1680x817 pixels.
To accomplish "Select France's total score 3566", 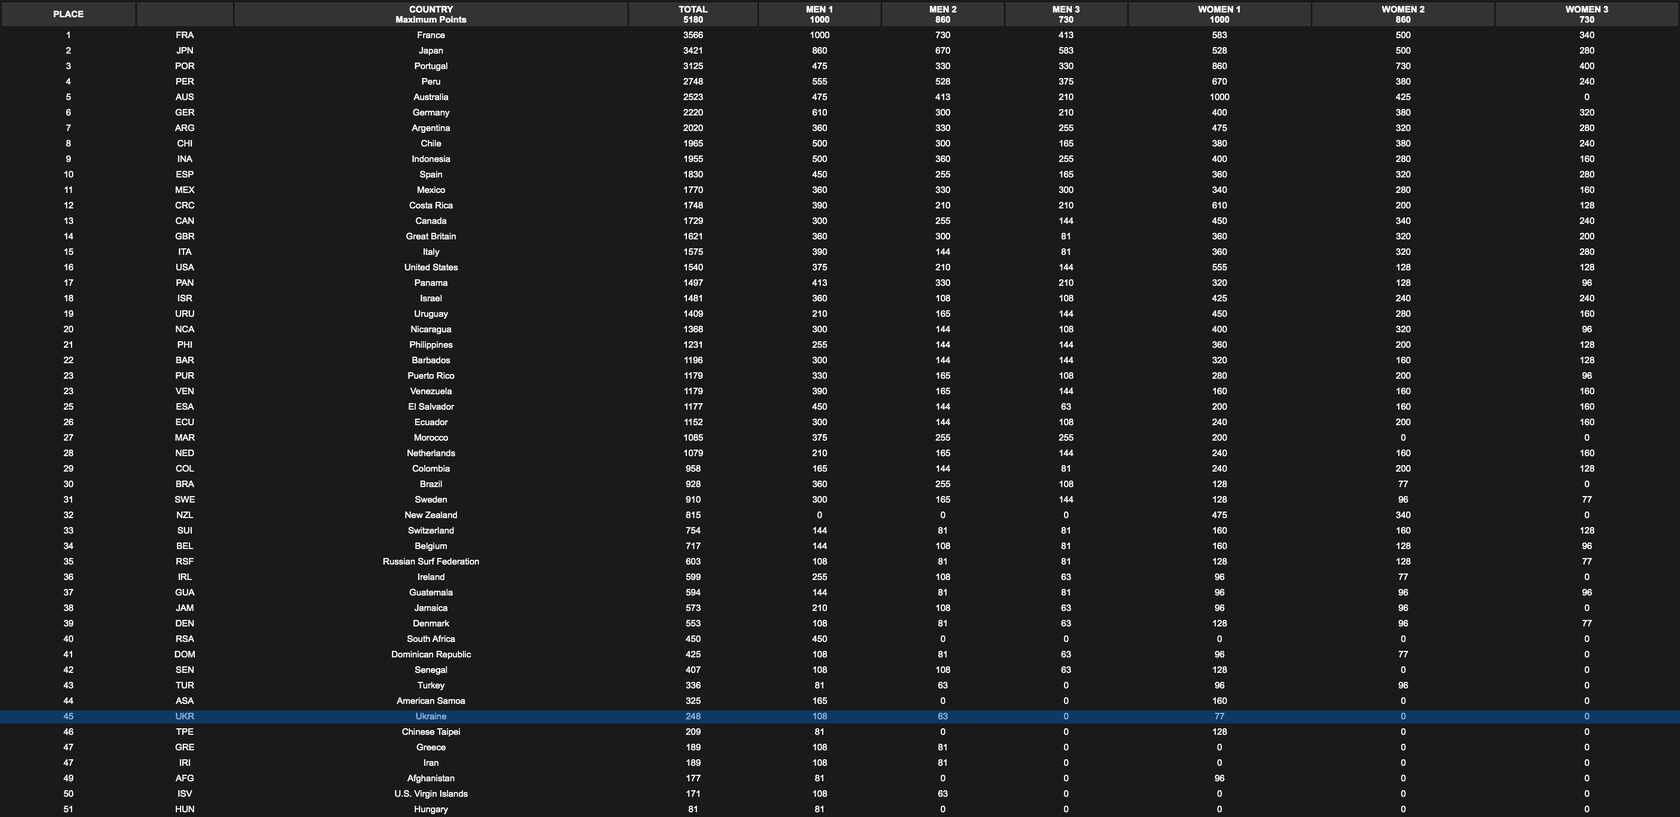I will tap(693, 35).
